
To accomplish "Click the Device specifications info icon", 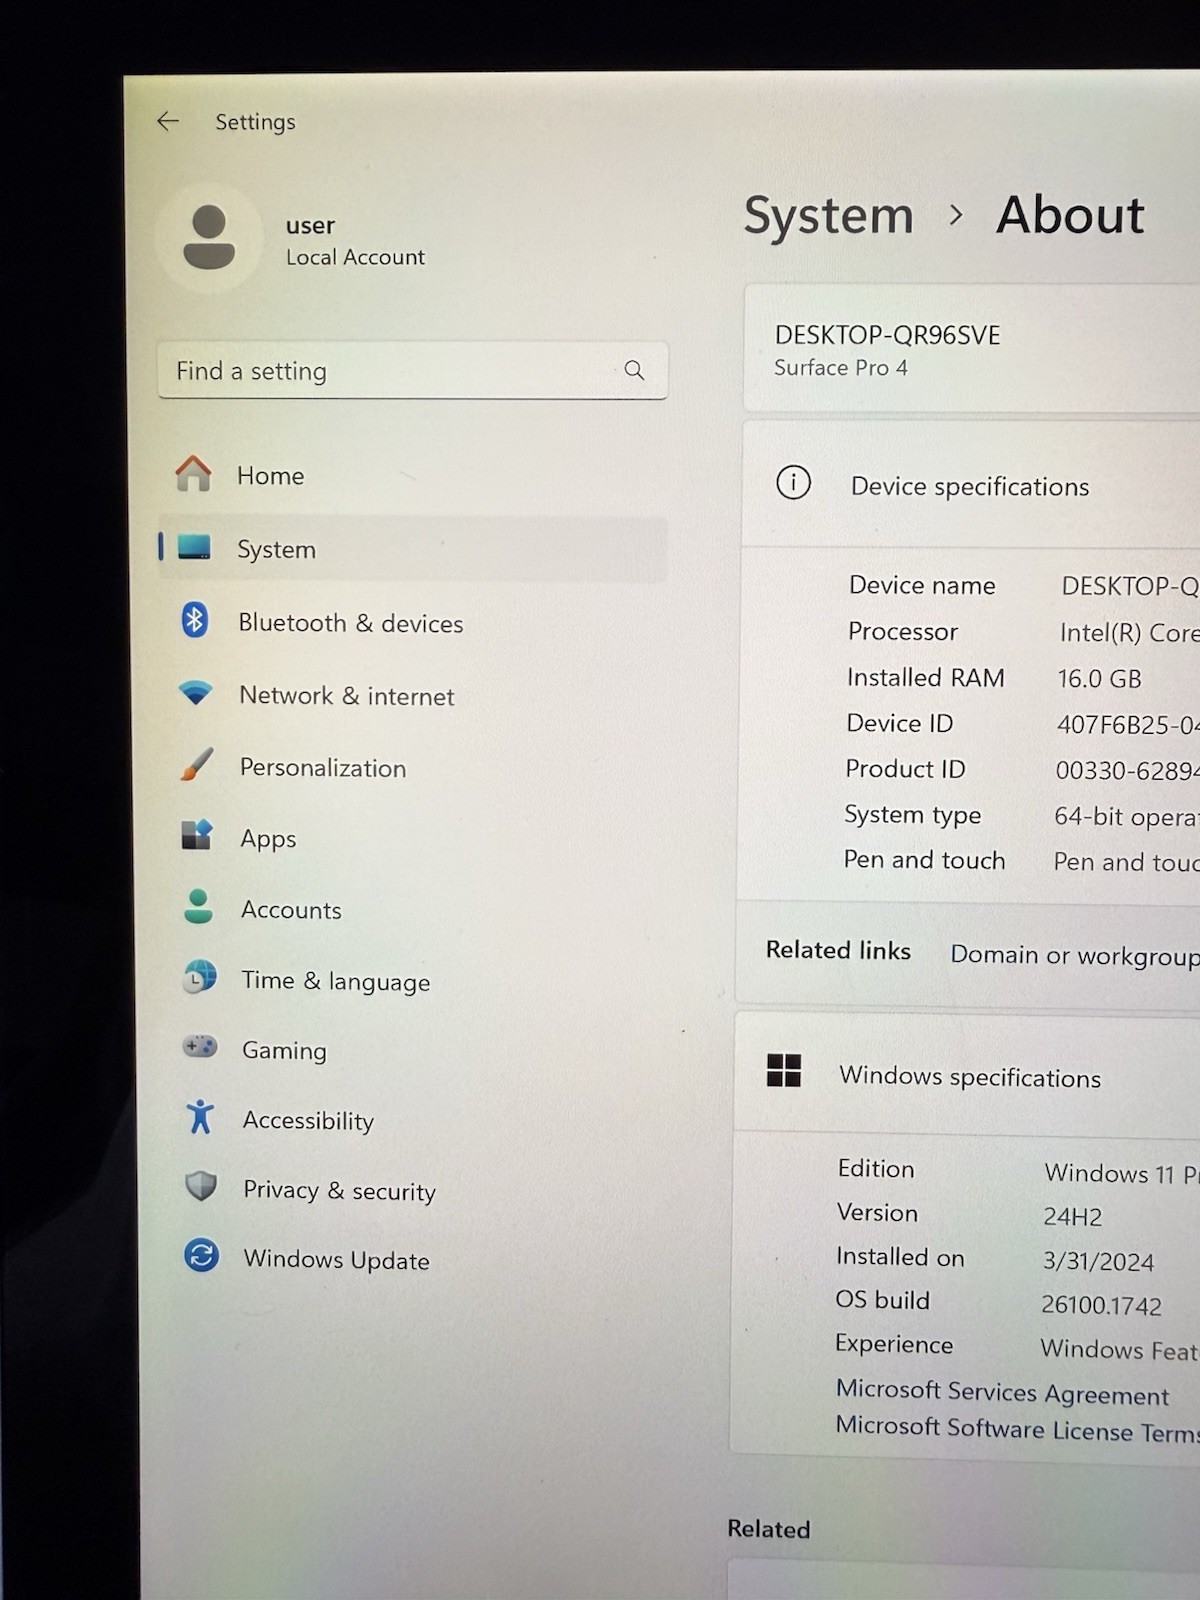I will click(x=793, y=483).
